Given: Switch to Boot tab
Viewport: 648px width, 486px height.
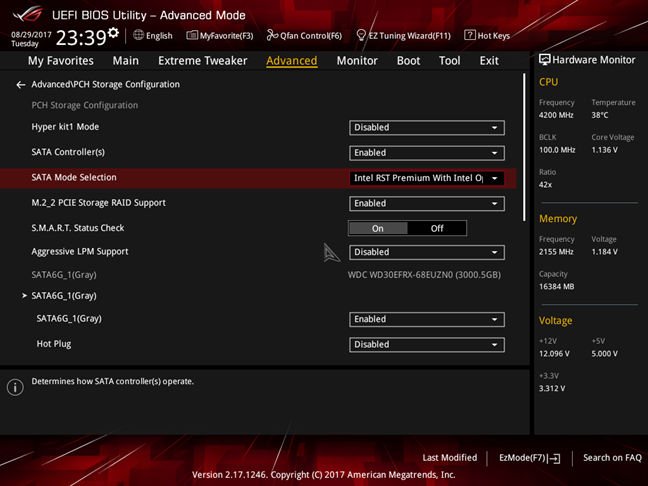Looking at the screenshot, I should pyautogui.click(x=408, y=61).
